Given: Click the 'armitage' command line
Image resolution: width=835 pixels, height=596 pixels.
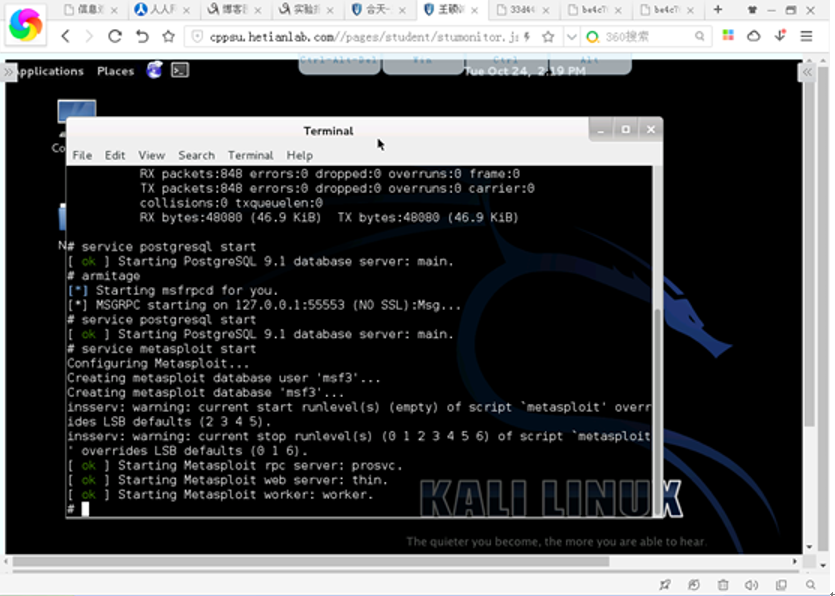Looking at the screenshot, I should point(104,276).
